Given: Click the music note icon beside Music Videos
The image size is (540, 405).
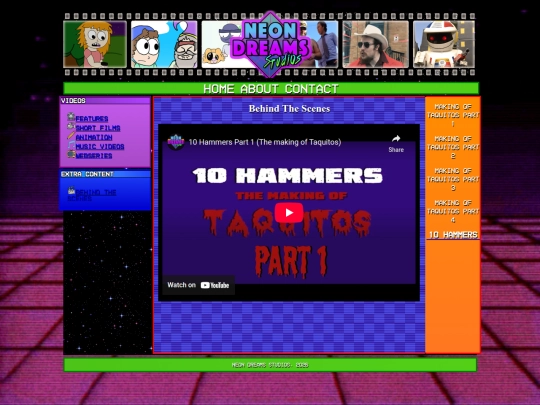Looking at the screenshot, I should tap(71, 145).
